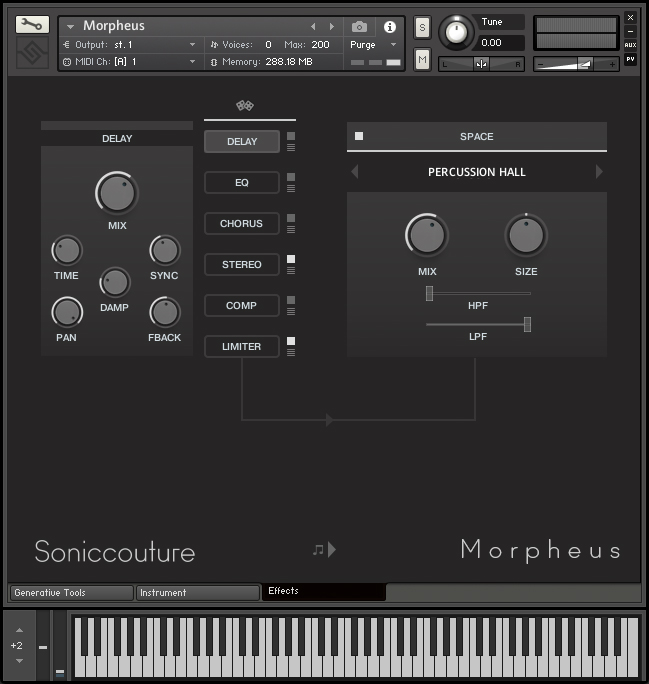Disable the LIMITER effect power square
The height and width of the screenshot is (684, 649).
pos(291,341)
